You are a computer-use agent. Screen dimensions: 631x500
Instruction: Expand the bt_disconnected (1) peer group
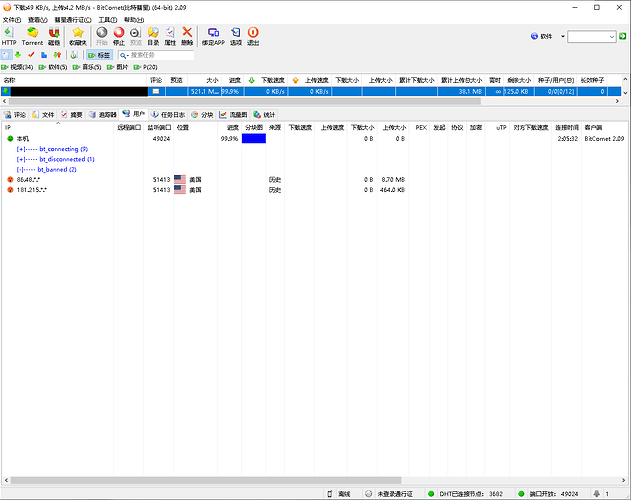[x=22, y=159]
